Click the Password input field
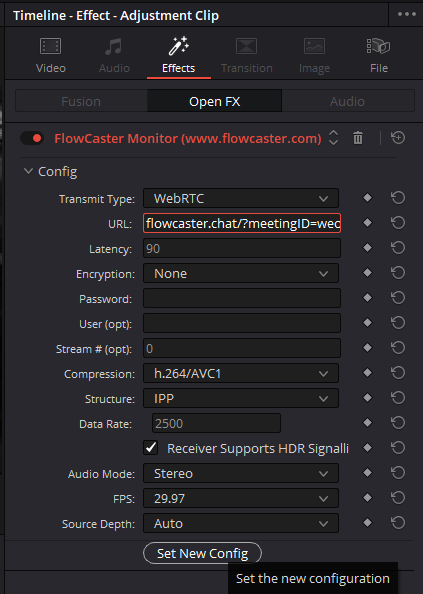 click(242, 298)
